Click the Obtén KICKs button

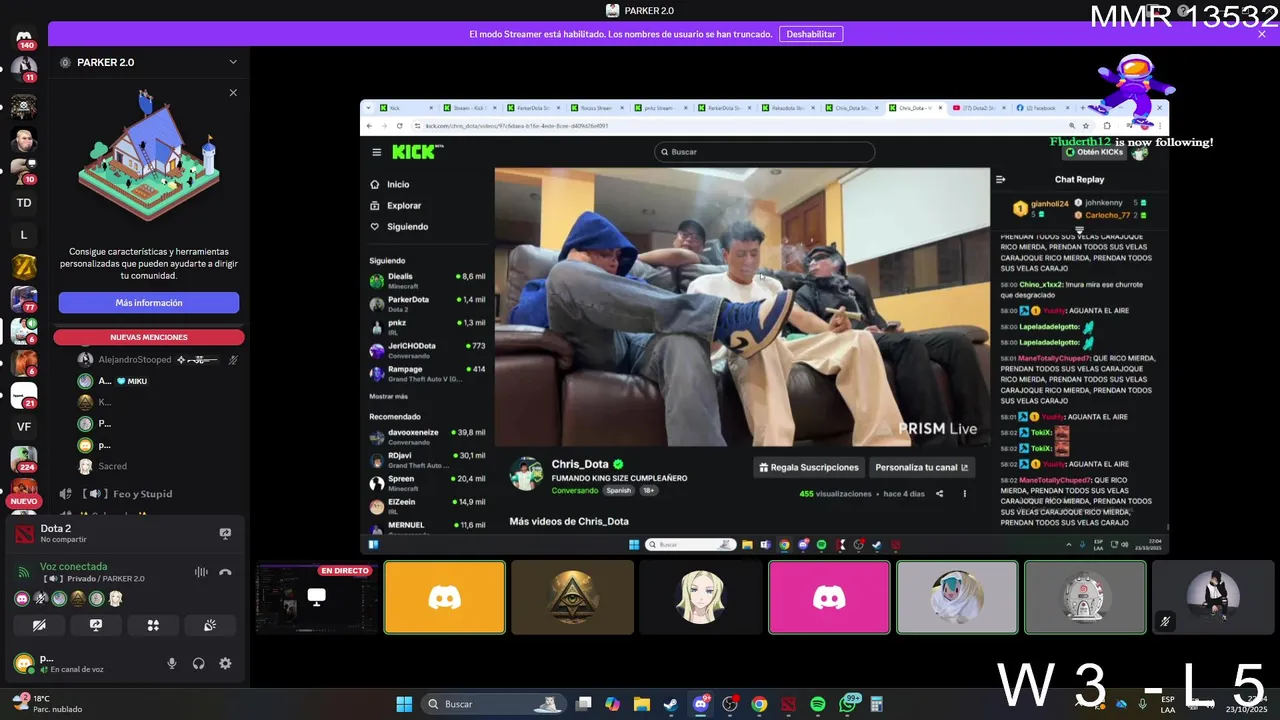point(1094,152)
